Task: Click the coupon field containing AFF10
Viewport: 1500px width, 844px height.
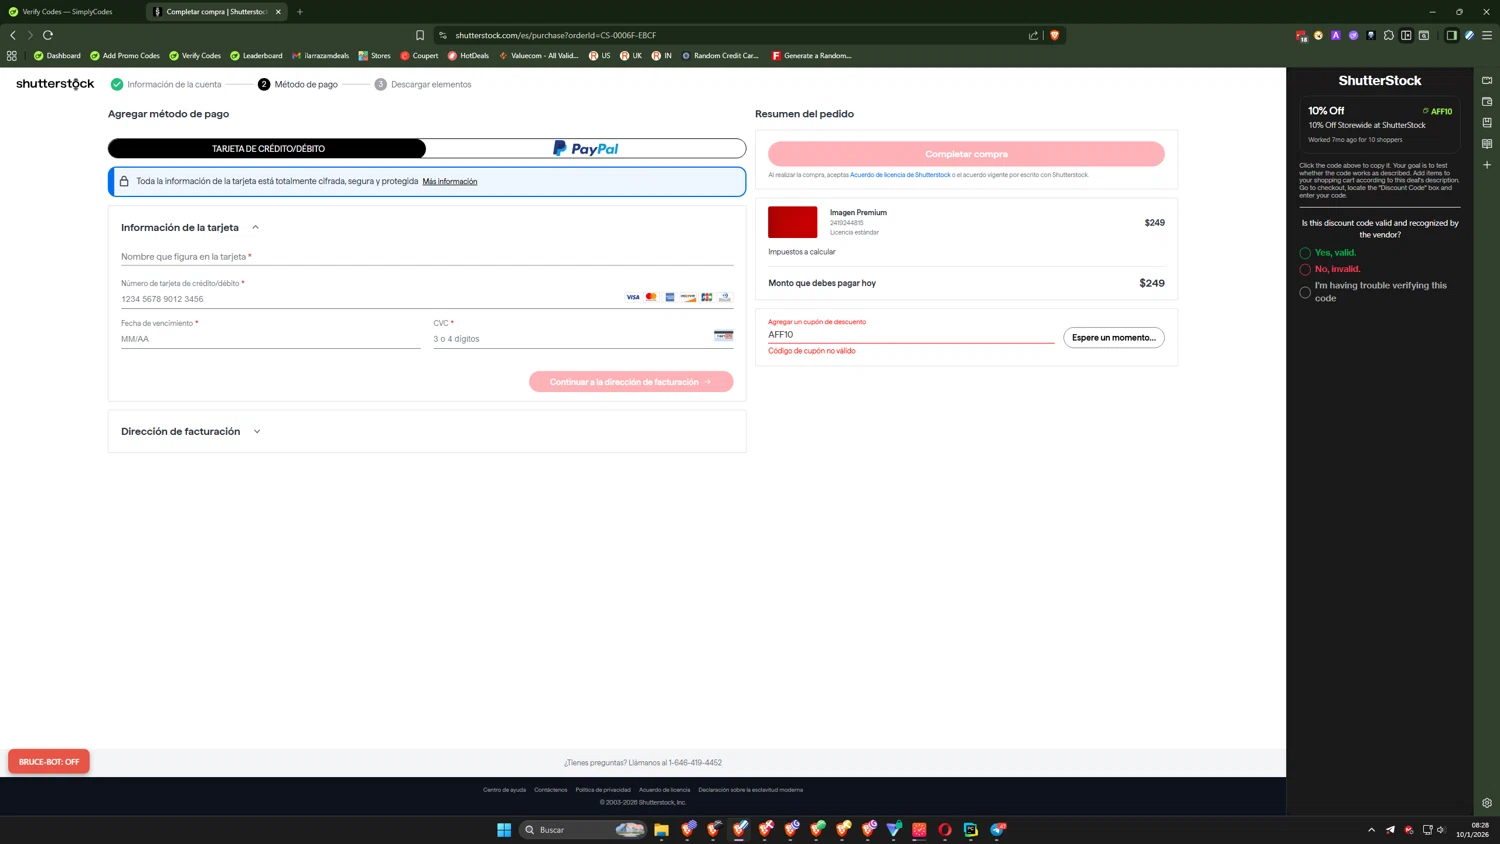Action: click(x=911, y=335)
